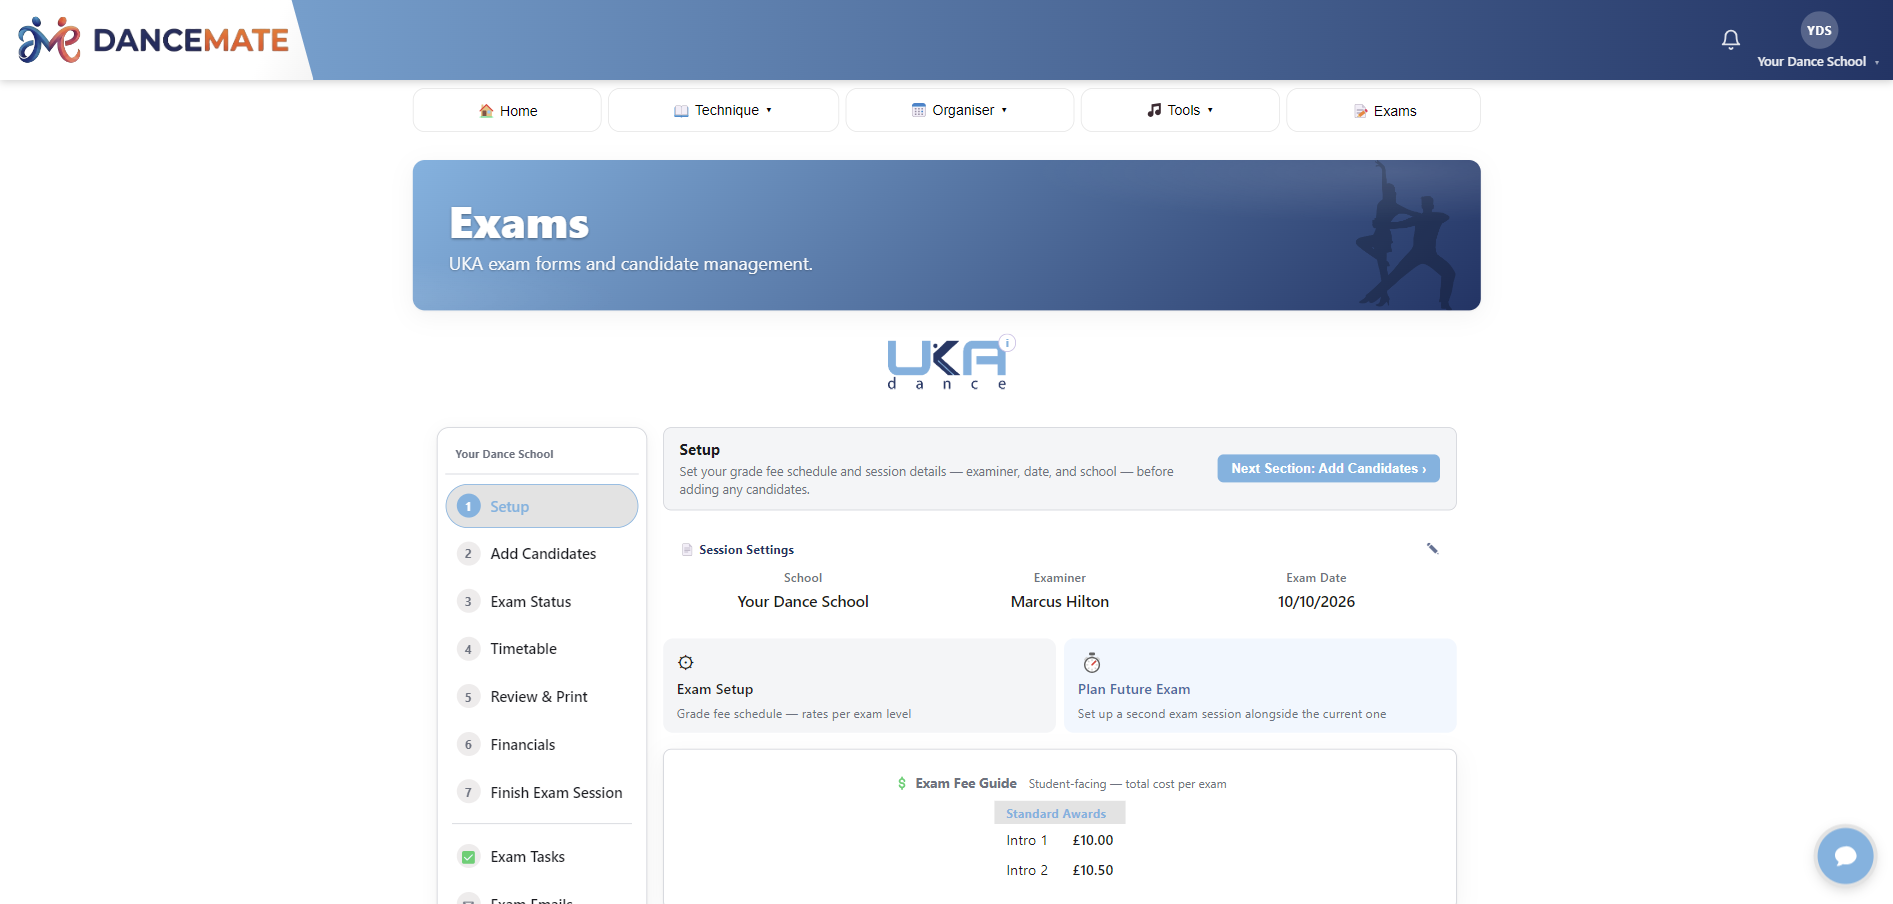The width and height of the screenshot is (1893, 904).
Task: Edit session settings with pencil icon
Action: [1432, 548]
